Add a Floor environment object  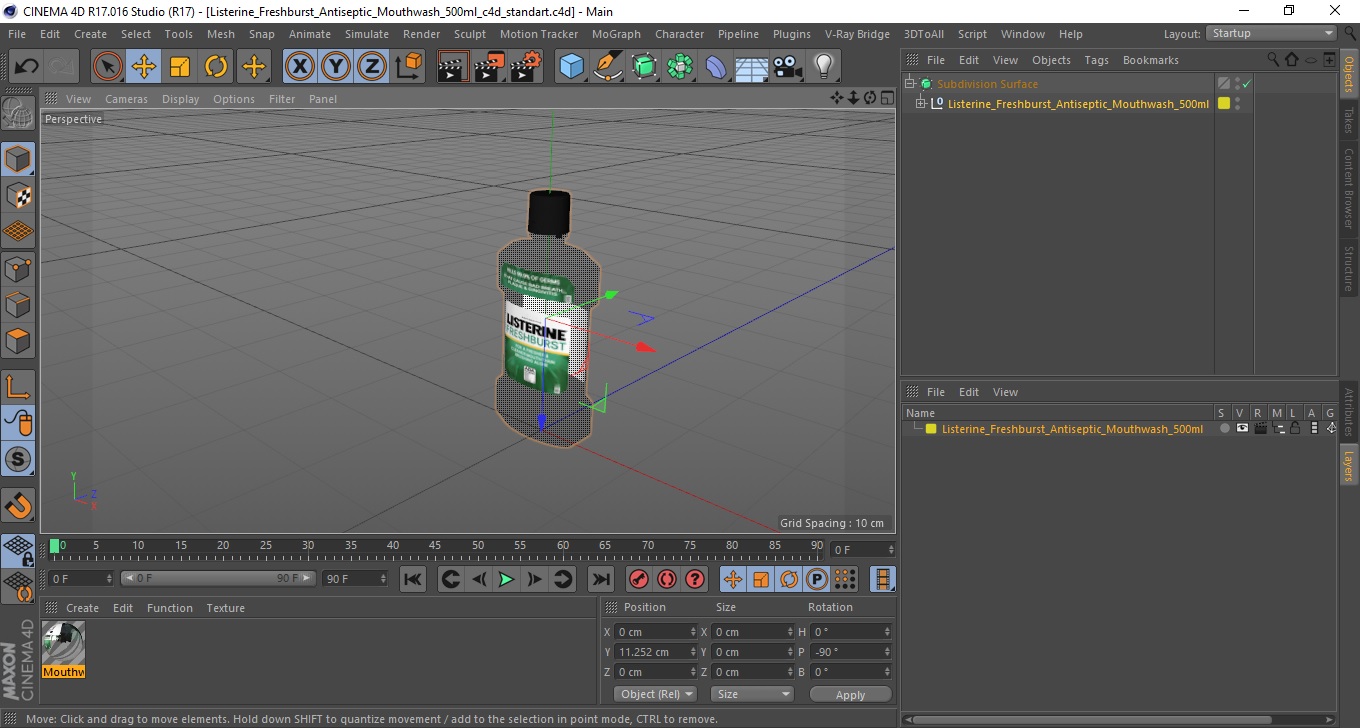(752, 67)
